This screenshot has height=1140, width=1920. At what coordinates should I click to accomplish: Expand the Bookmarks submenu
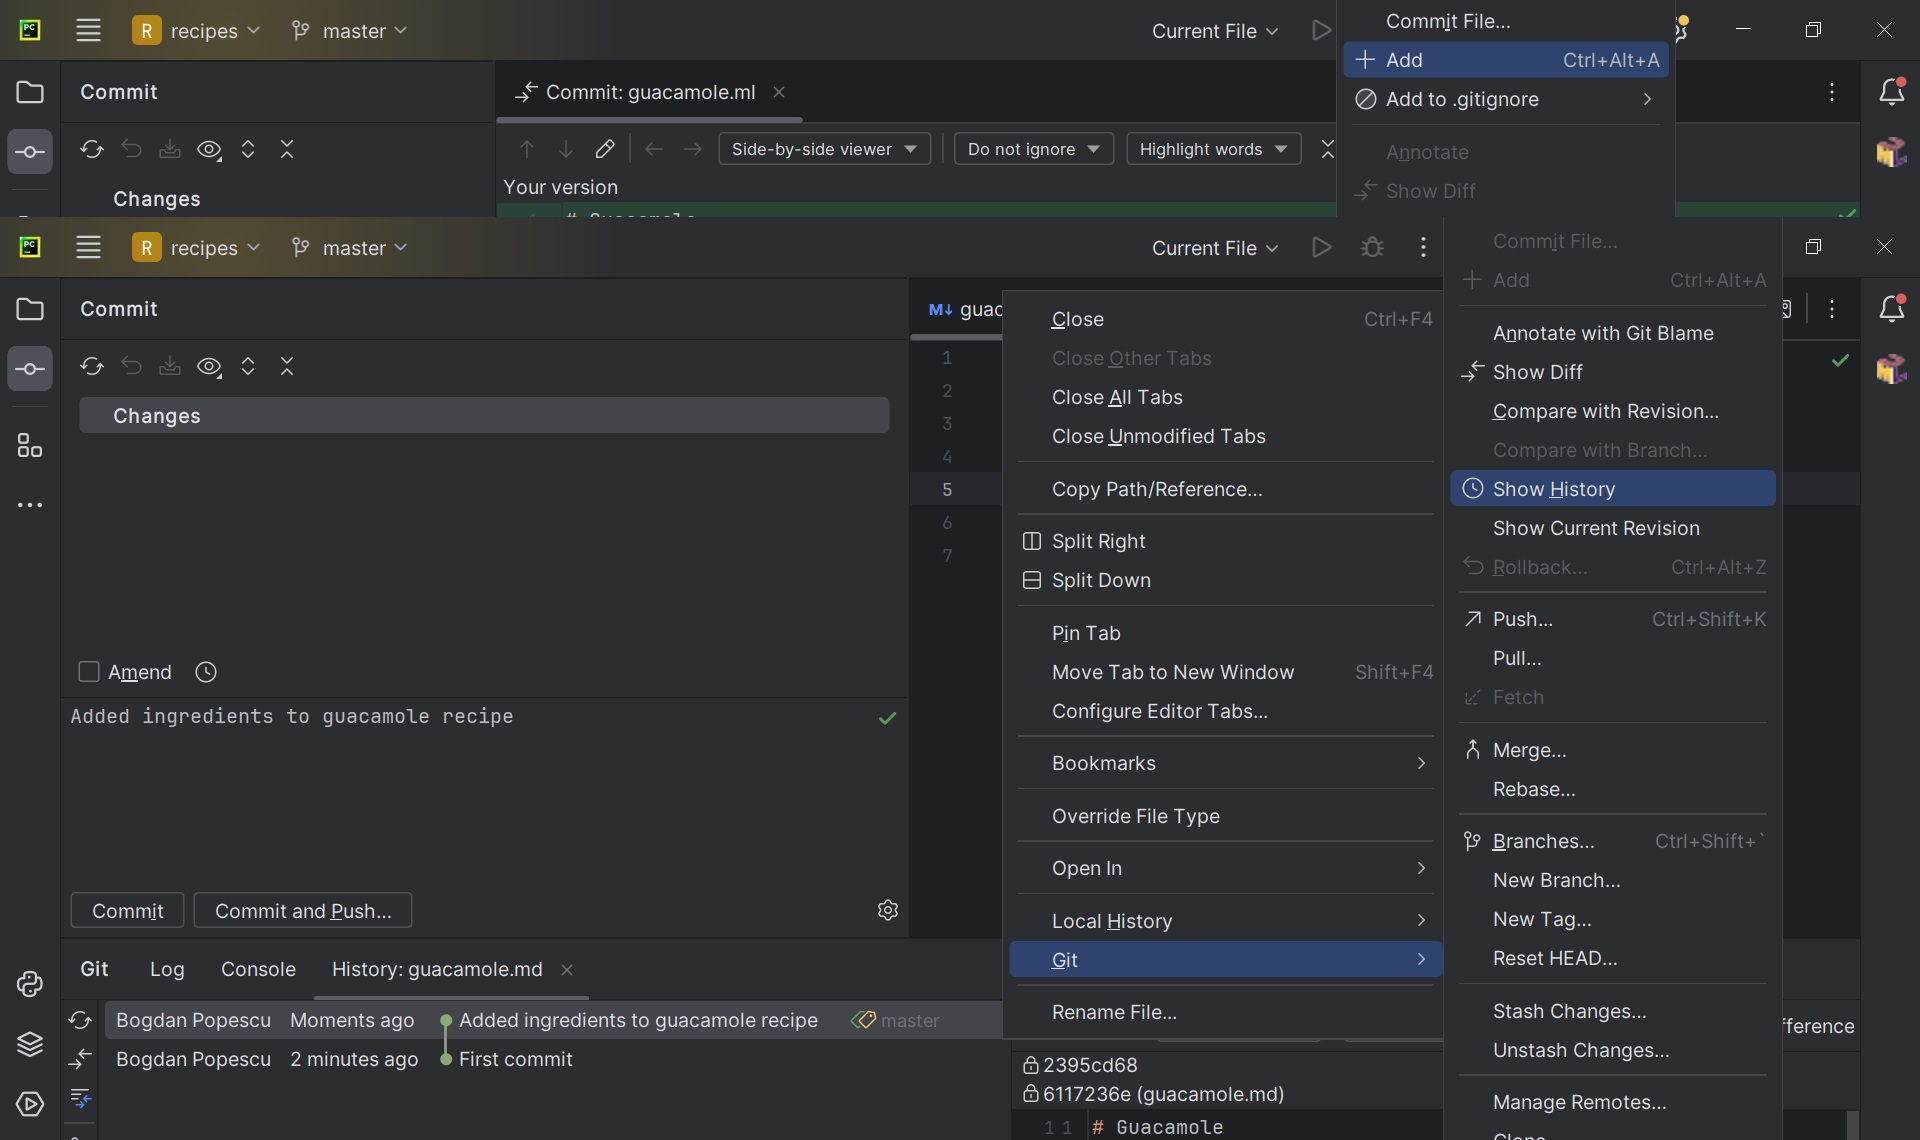(1226, 763)
